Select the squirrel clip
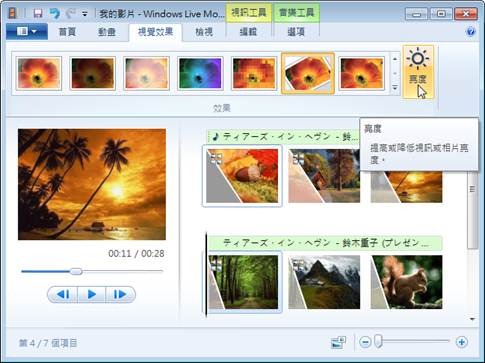This screenshot has height=363, width=485. (x=406, y=282)
